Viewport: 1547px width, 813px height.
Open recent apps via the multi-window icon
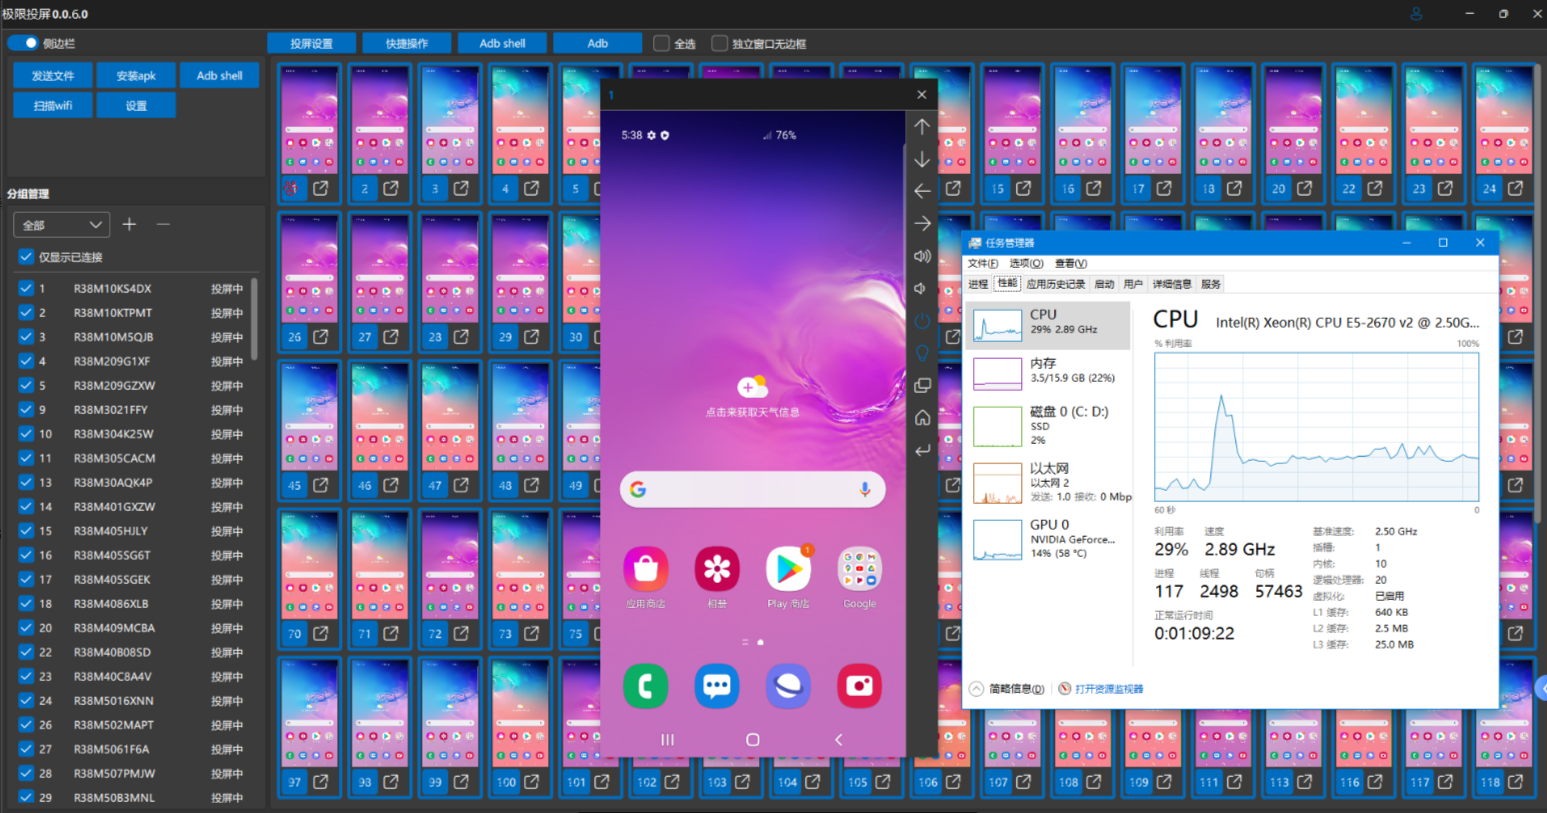click(x=921, y=385)
